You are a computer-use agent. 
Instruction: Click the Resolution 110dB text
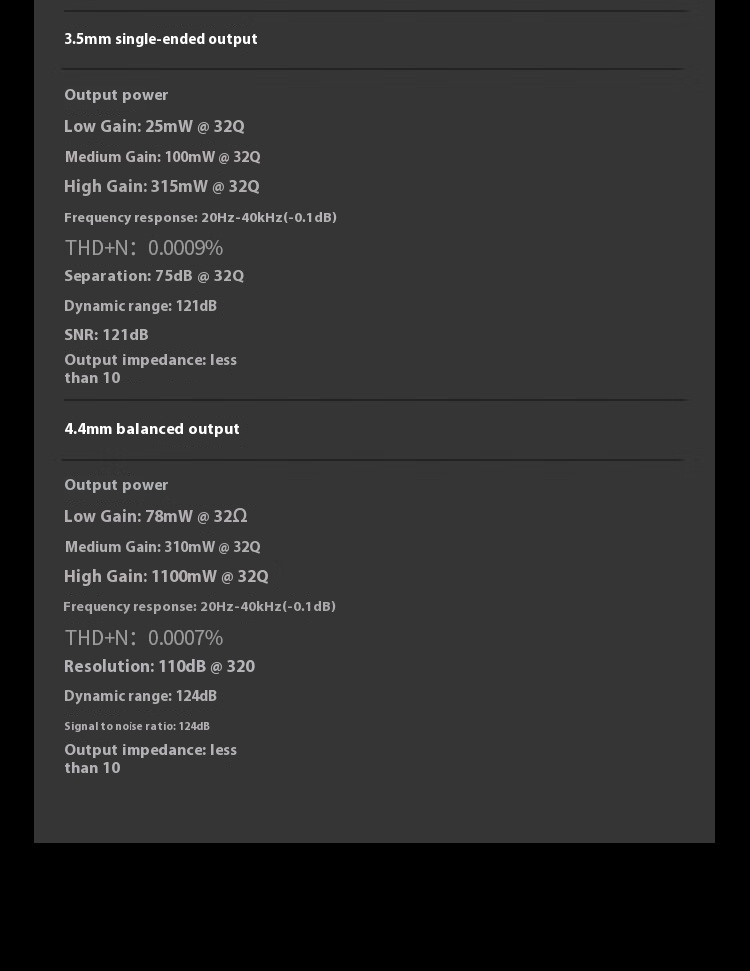(159, 667)
